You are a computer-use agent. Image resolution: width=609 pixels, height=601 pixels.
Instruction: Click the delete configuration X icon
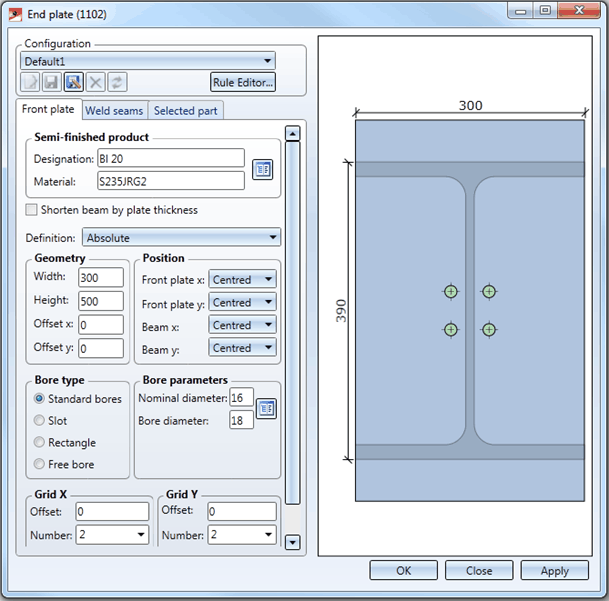tap(95, 82)
